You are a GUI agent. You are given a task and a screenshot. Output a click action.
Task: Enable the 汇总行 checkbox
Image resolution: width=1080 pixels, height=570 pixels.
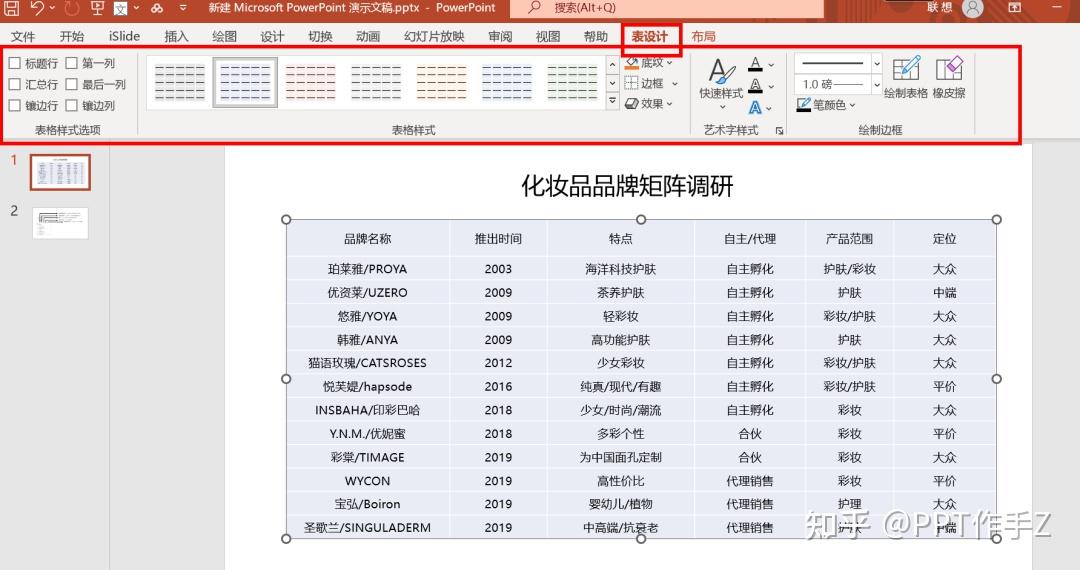coord(14,85)
